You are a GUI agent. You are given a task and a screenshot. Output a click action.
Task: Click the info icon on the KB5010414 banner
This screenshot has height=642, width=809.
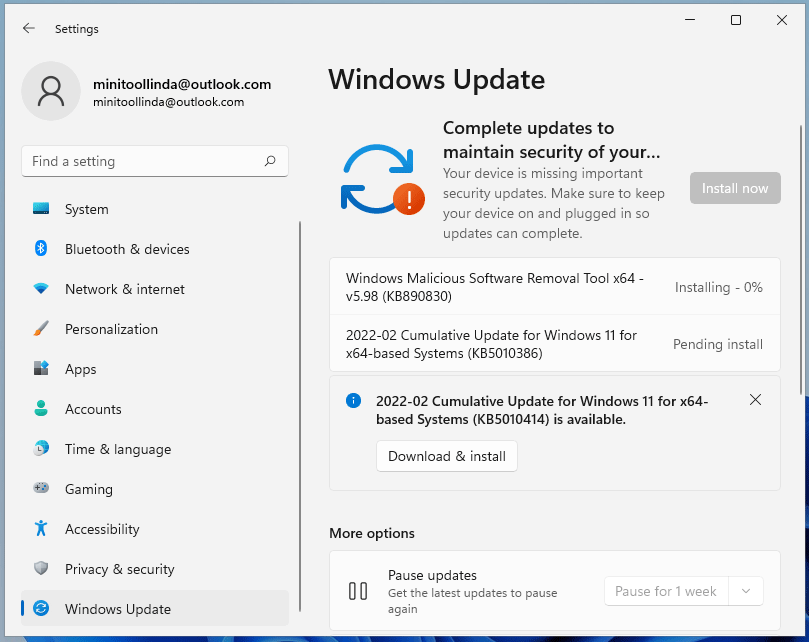click(352, 400)
